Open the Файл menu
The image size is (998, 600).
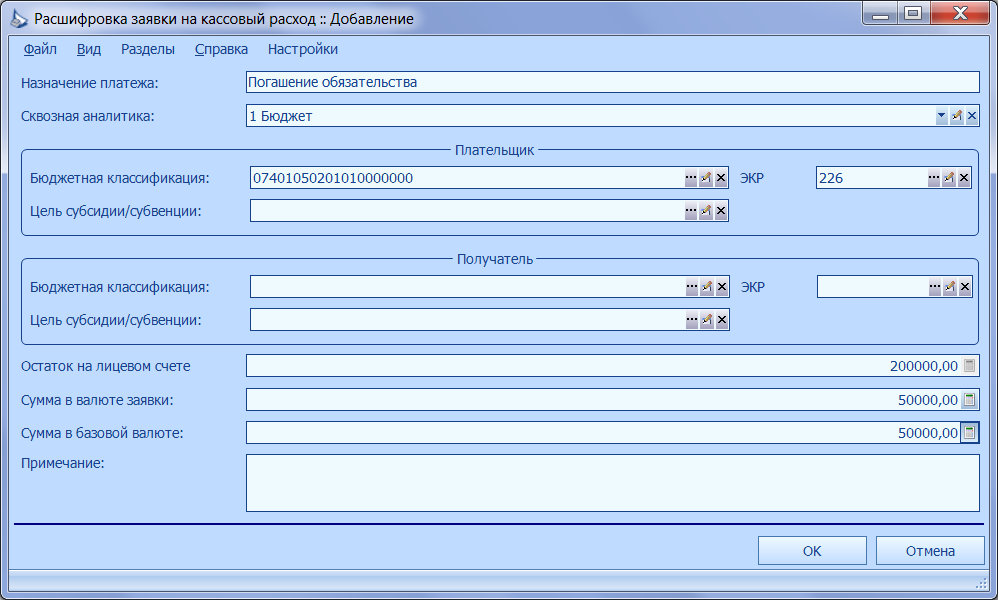(40, 49)
